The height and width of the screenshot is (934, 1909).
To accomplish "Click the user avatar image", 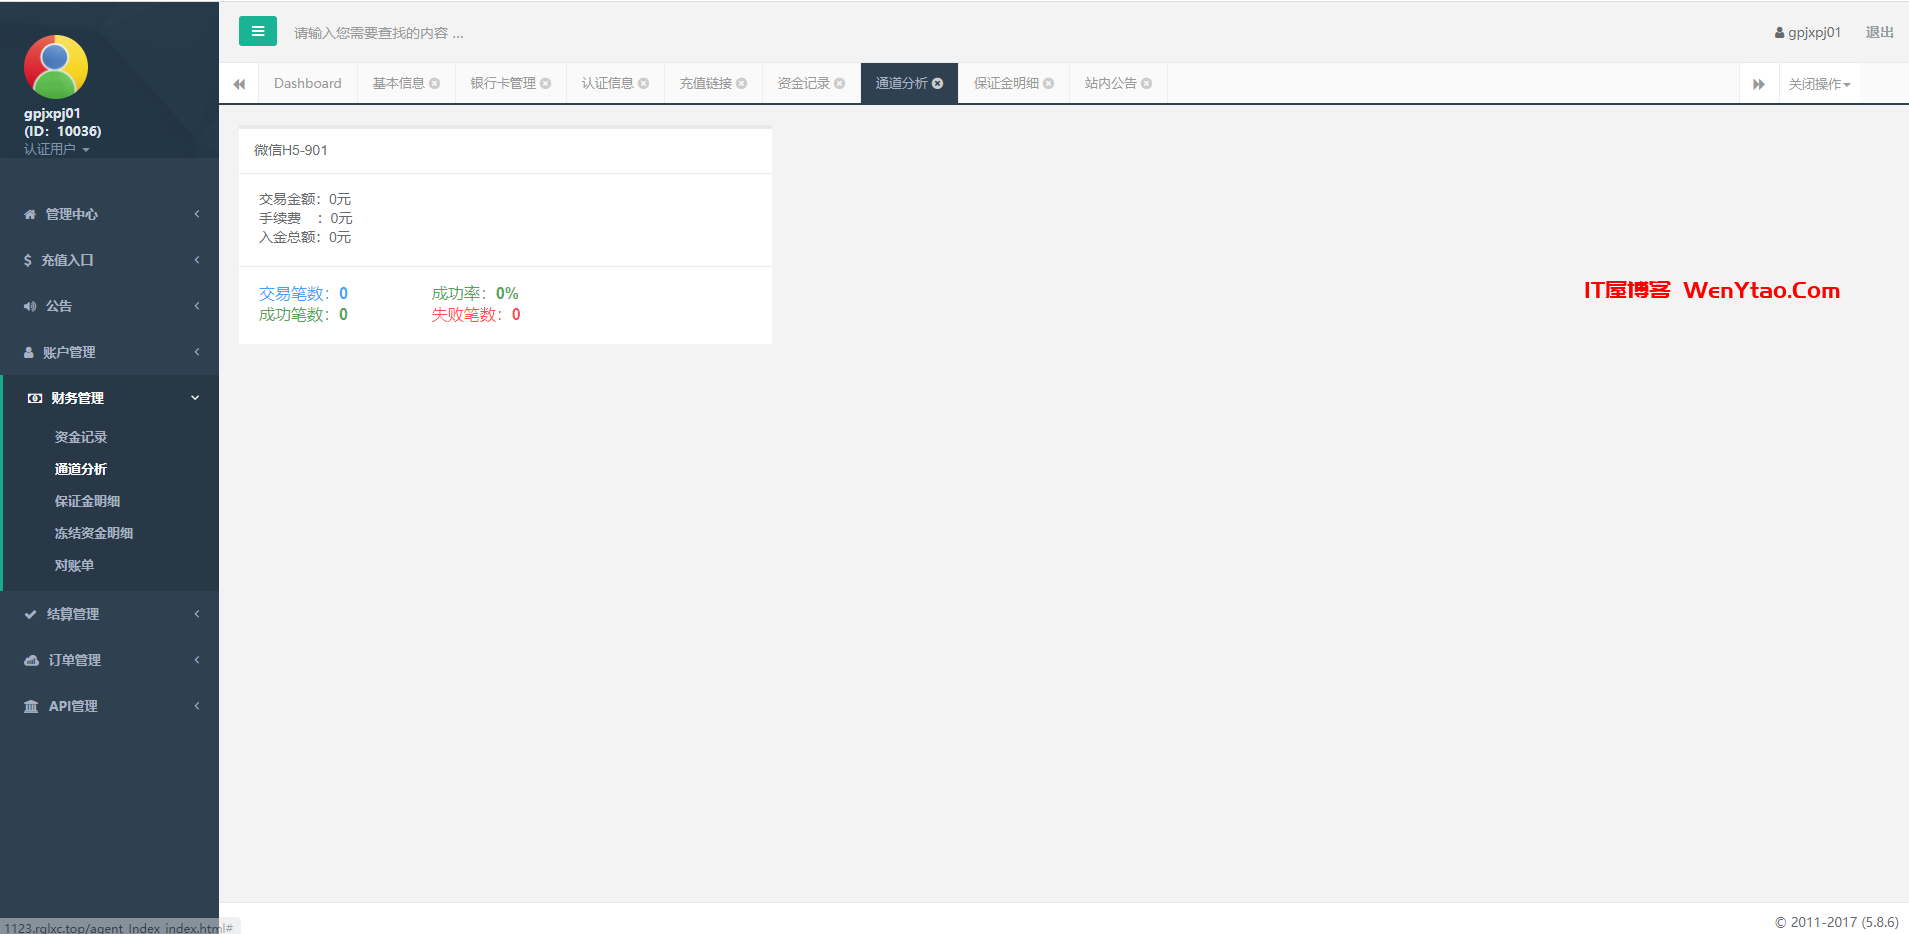I will pyautogui.click(x=56, y=67).
